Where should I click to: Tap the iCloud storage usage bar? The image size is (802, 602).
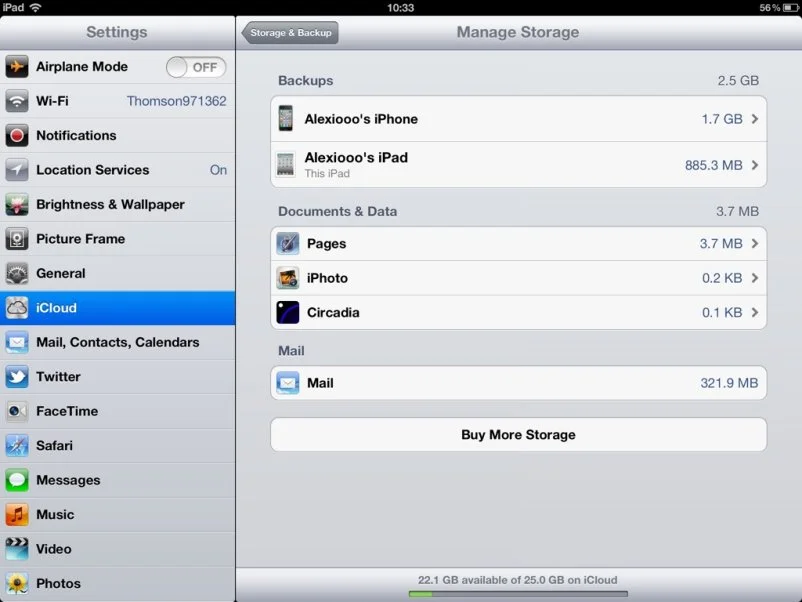click(518, 594)
